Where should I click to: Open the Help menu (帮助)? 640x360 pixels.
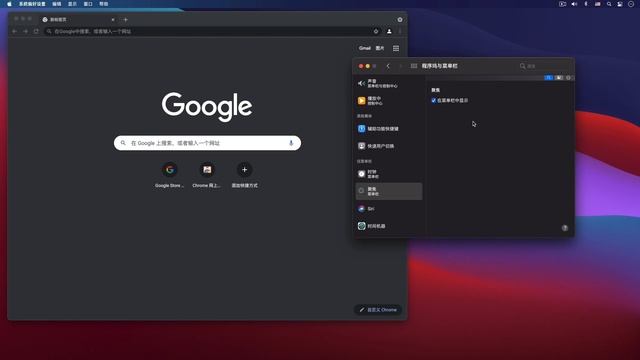click(x=104, y=4)
